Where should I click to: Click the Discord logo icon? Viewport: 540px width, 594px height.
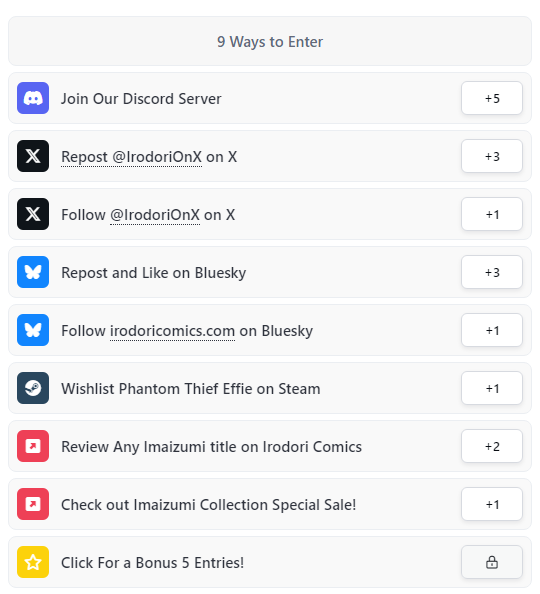[x=33, y=98]
